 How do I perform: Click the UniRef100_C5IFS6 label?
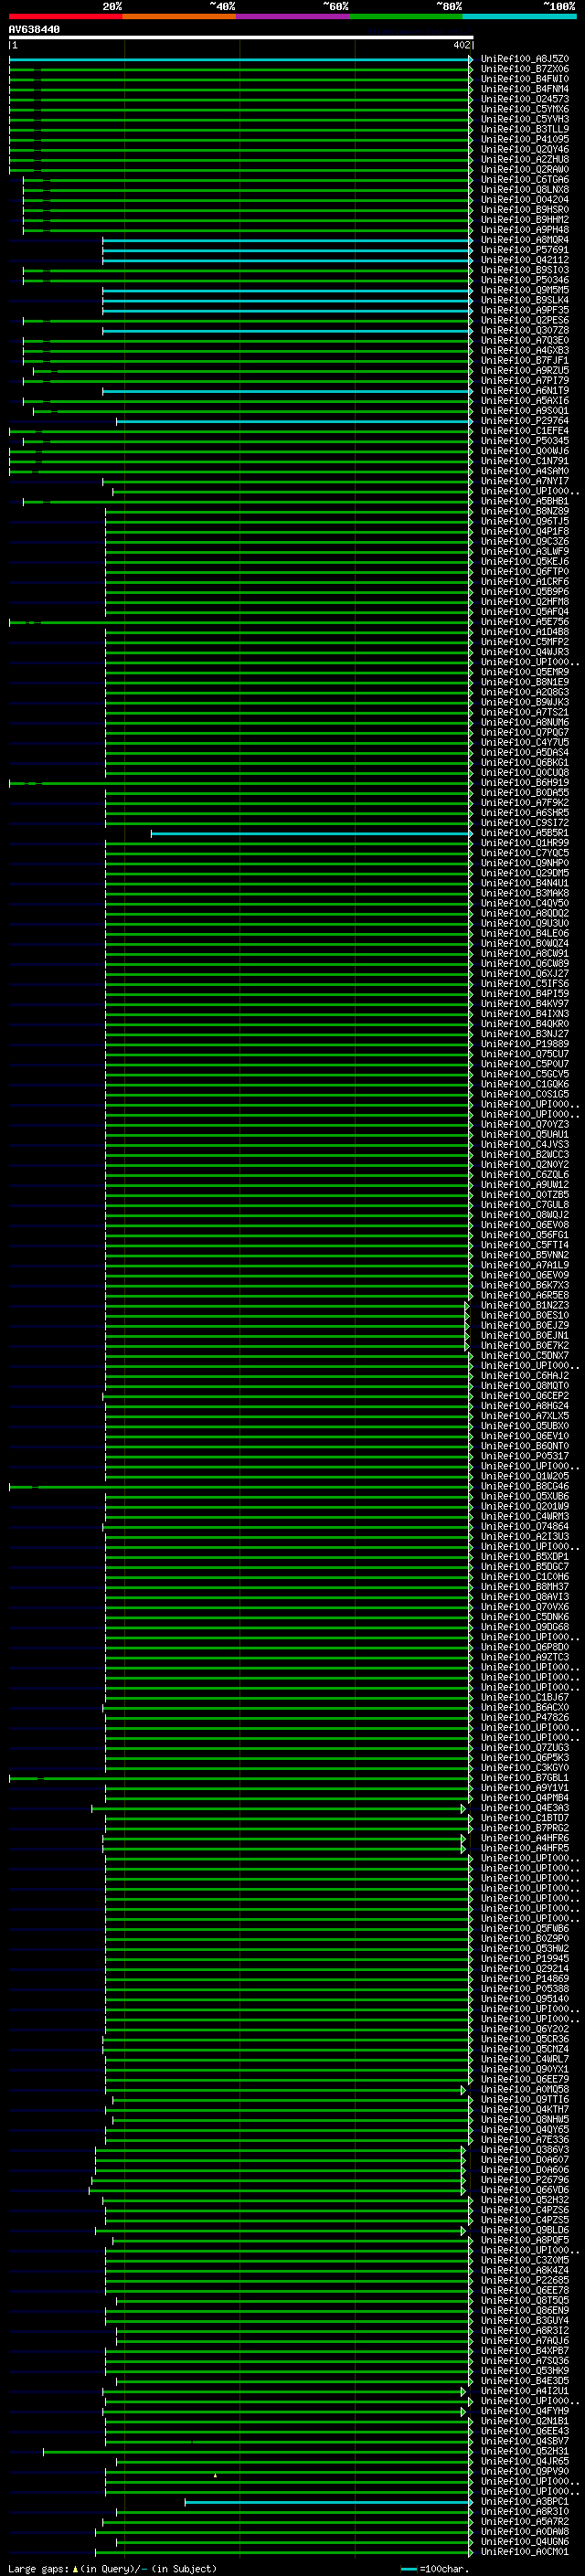point(525,984)
